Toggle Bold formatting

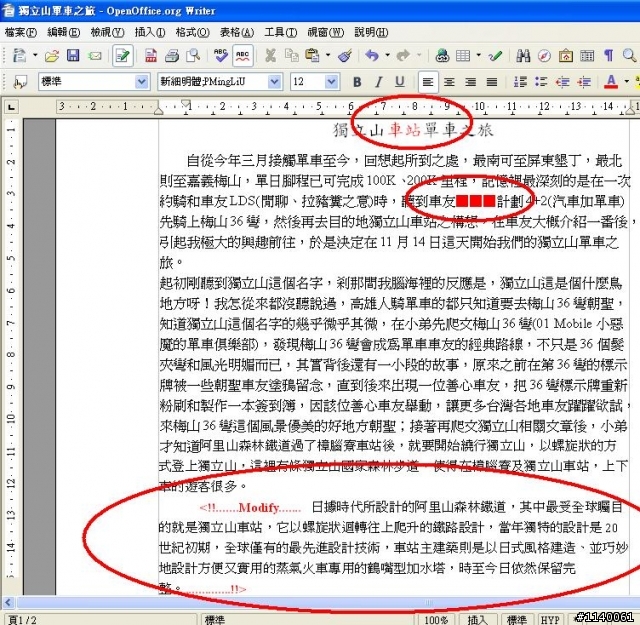coord(357,82)
